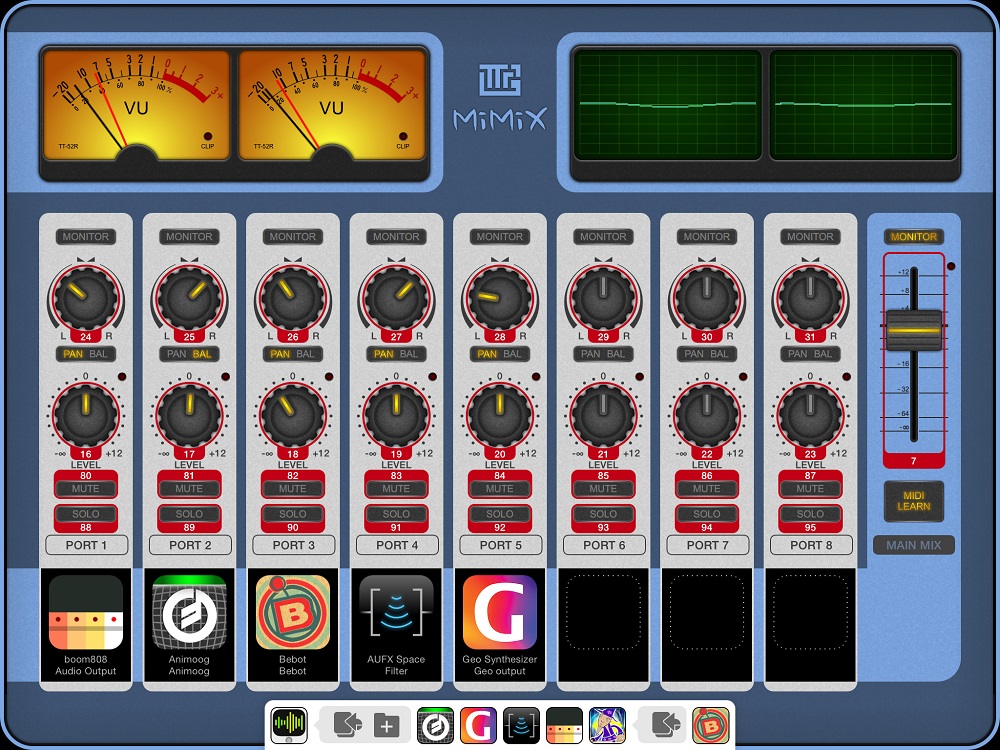This screenshot has width=1000, height=750.
Task: Click the output-arrow icon beside Bebot in dock
Action: [666, 724]
